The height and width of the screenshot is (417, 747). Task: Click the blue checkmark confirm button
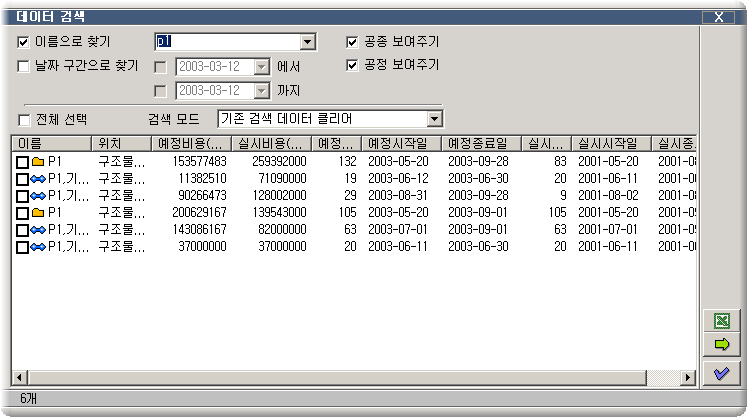coord(721,373)
